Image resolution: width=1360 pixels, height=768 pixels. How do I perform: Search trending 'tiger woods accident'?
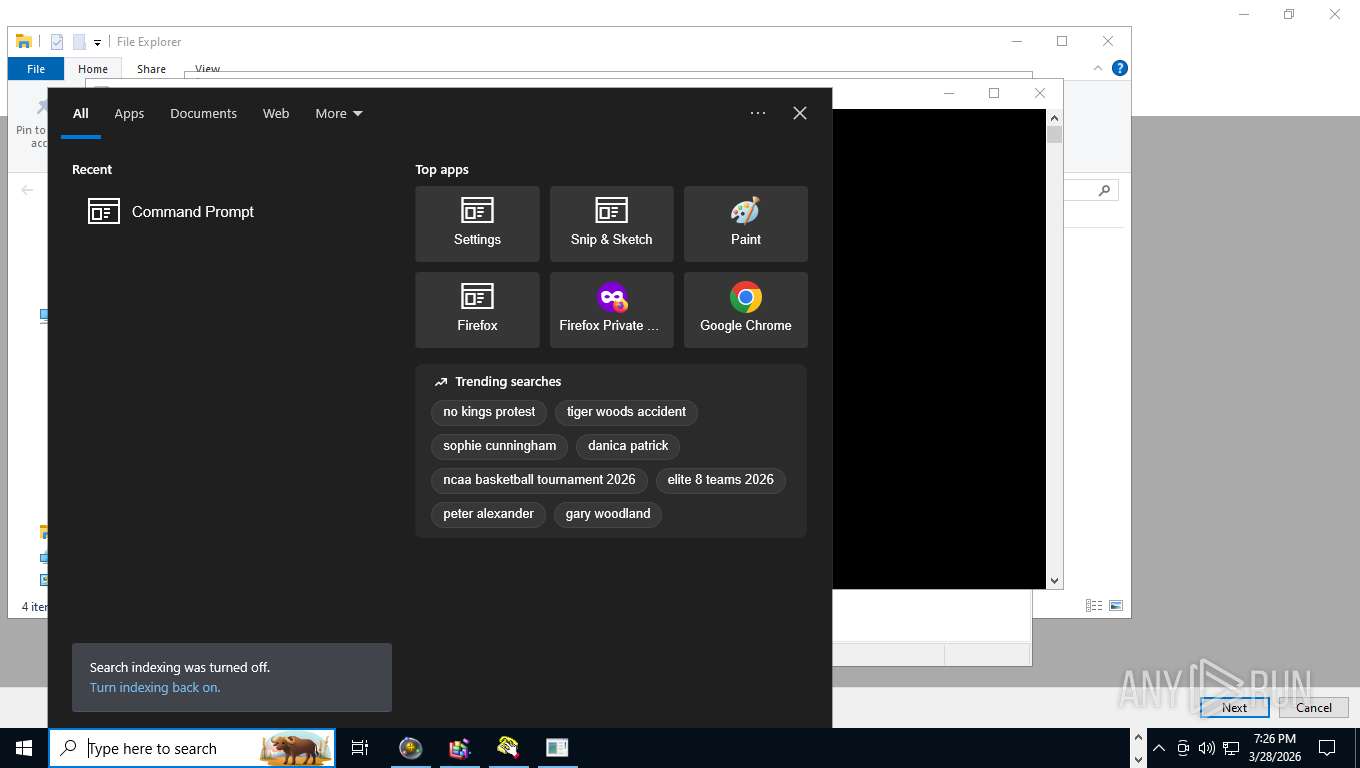(626, 412)
